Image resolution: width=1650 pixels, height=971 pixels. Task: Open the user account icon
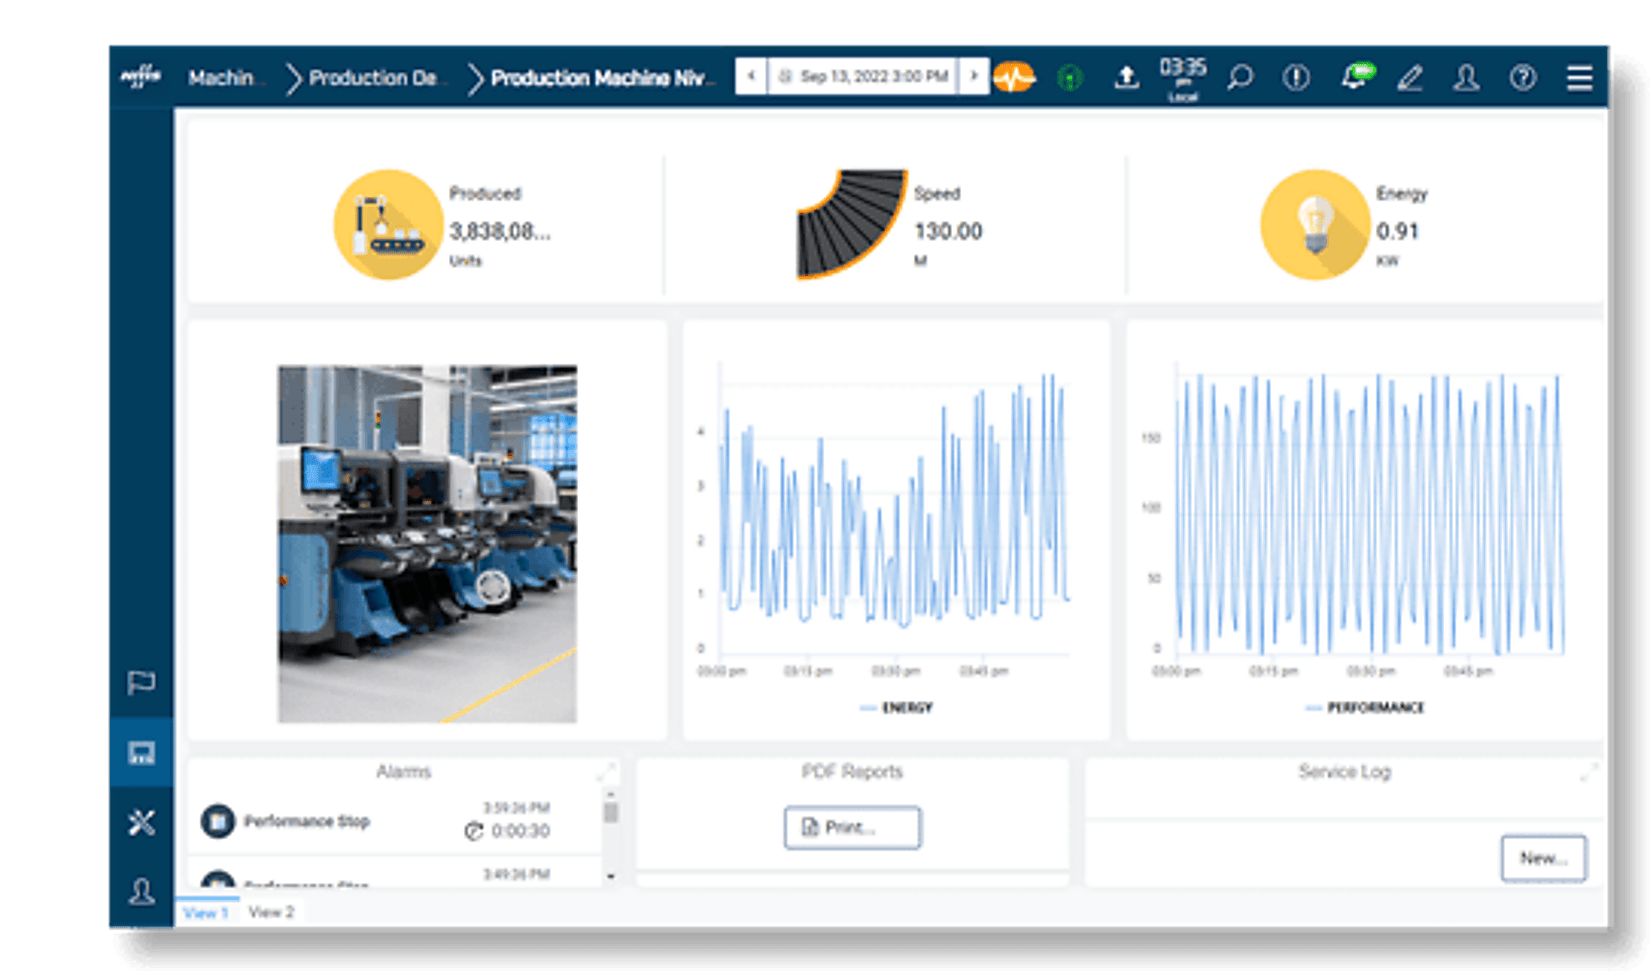pyautogui.click(x=1466, y=77)
